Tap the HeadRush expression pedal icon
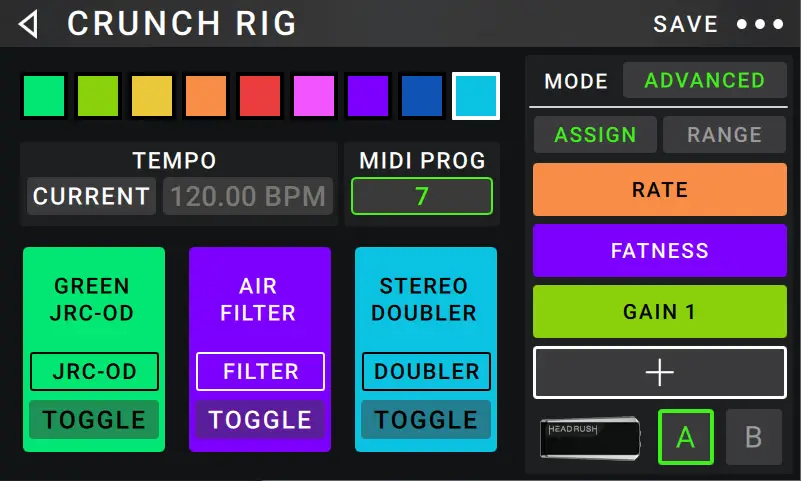This screenshot has width=801, height=481. point(590,438)
